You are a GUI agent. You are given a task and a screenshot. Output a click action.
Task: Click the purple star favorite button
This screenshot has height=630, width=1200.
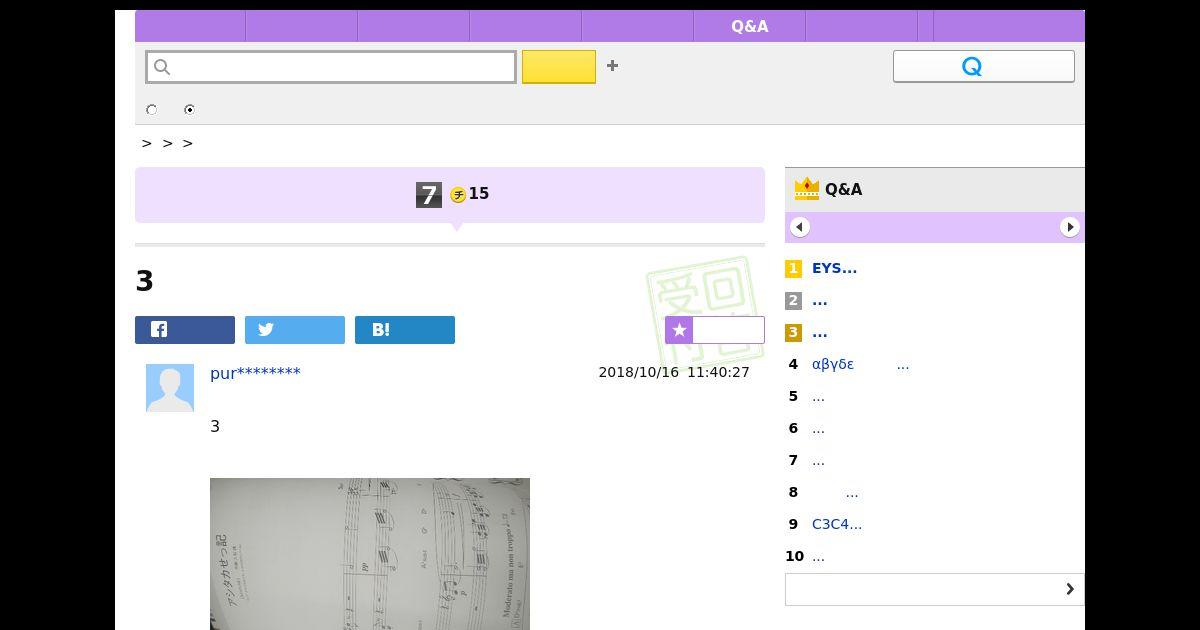[x=715, y=330]
